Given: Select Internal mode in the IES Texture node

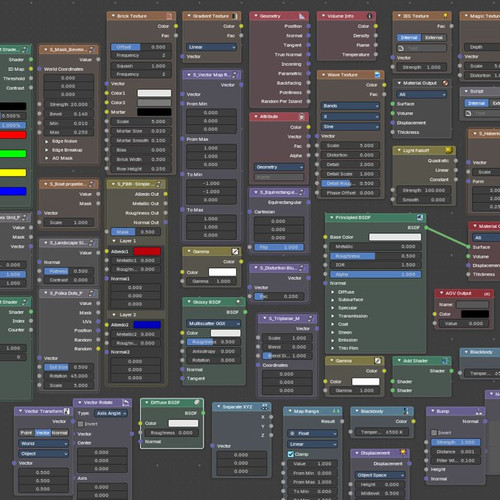Looking at the screenshot, I should [409, 37].
